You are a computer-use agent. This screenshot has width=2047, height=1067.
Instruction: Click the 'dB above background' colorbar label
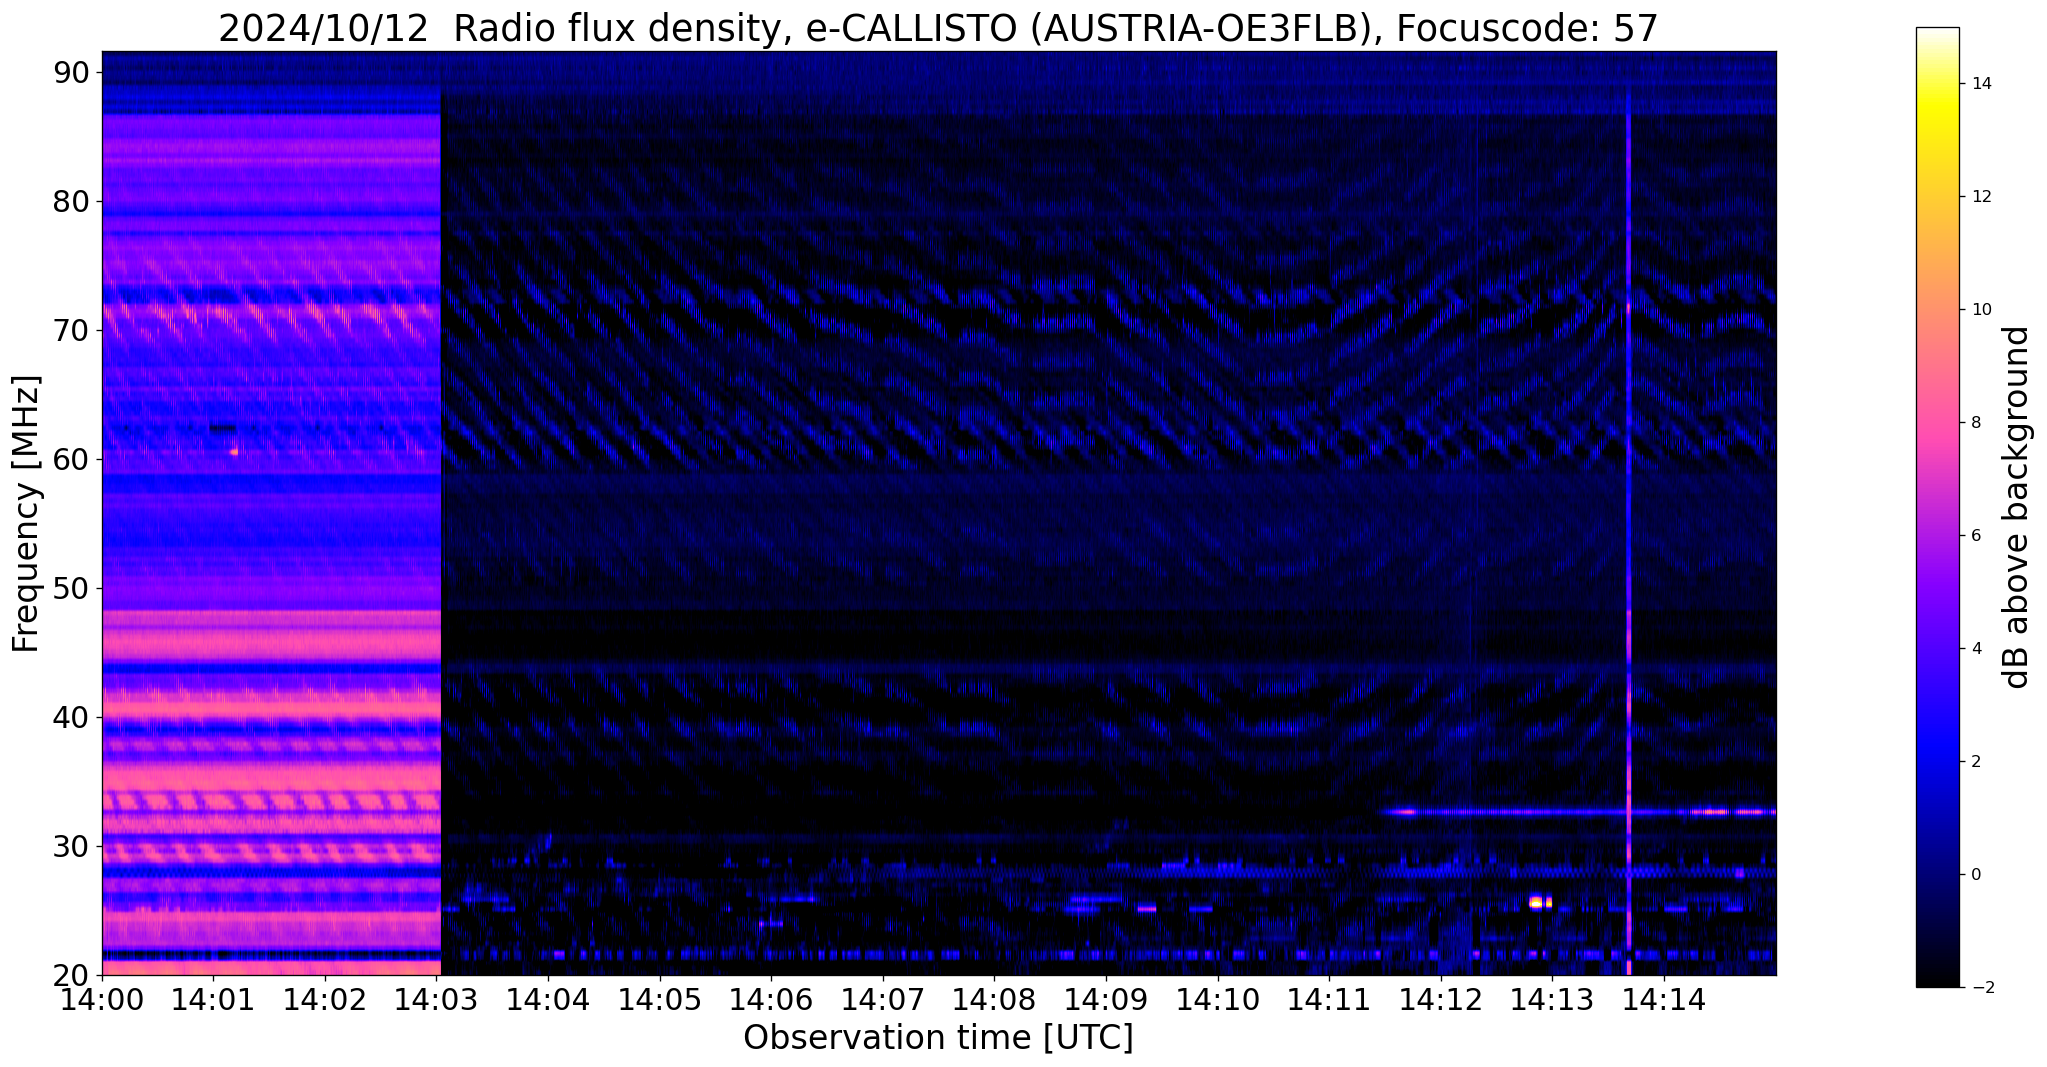[2017, 507]
